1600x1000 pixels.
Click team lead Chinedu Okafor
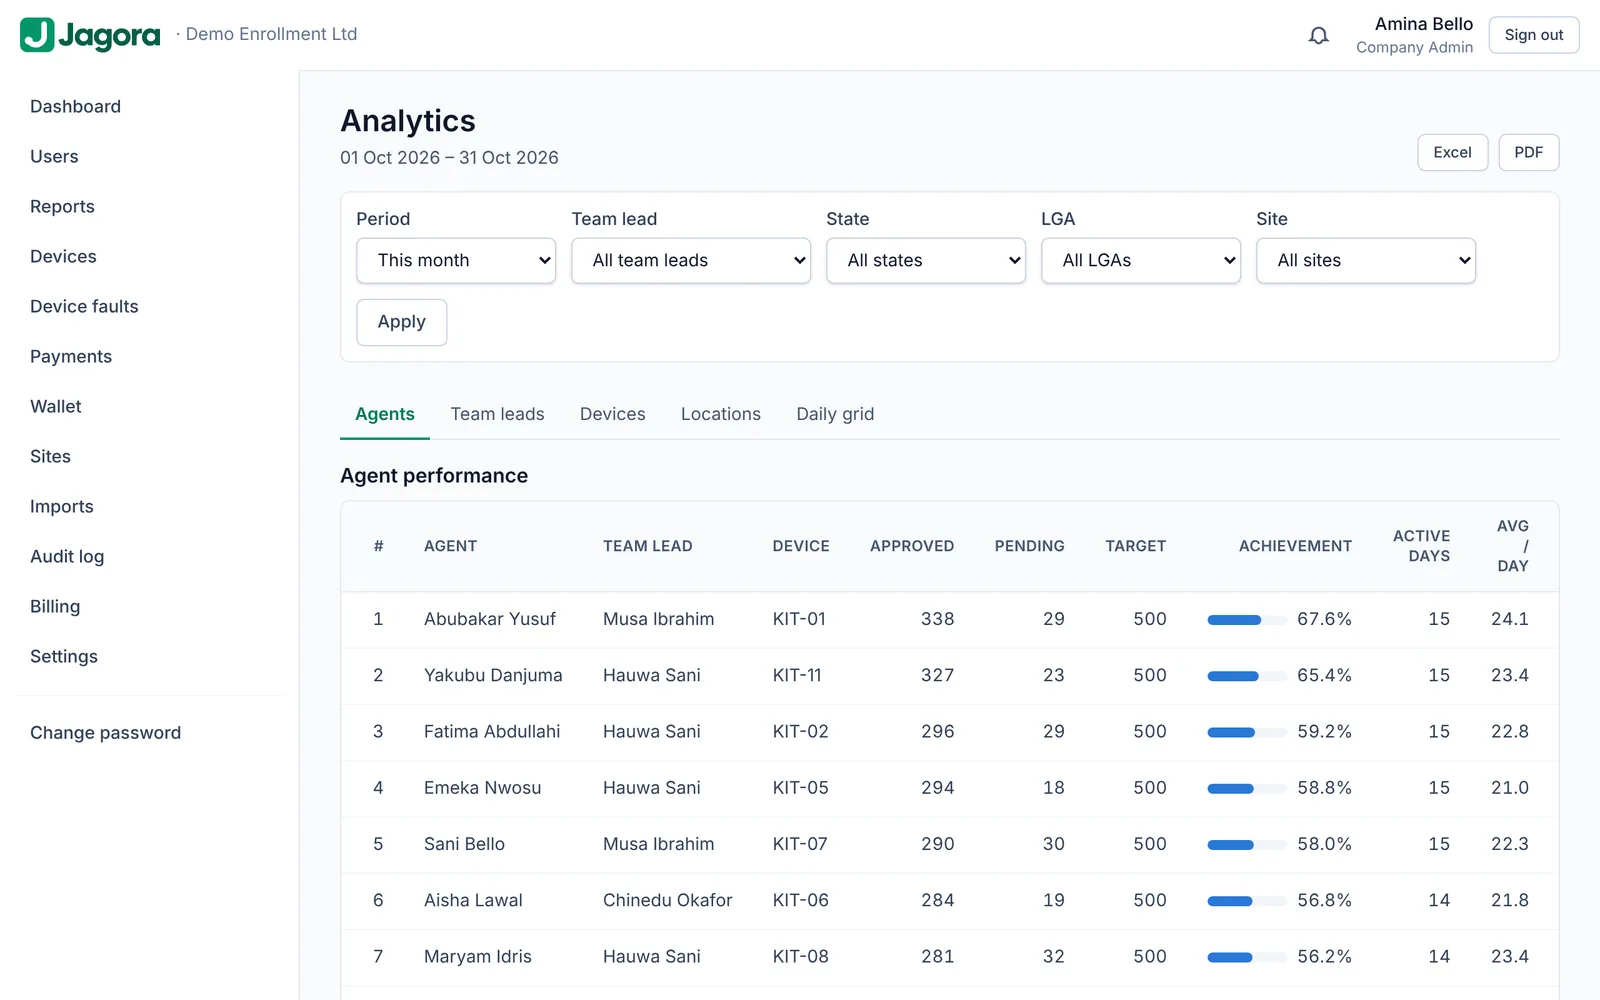coord(667,900)
